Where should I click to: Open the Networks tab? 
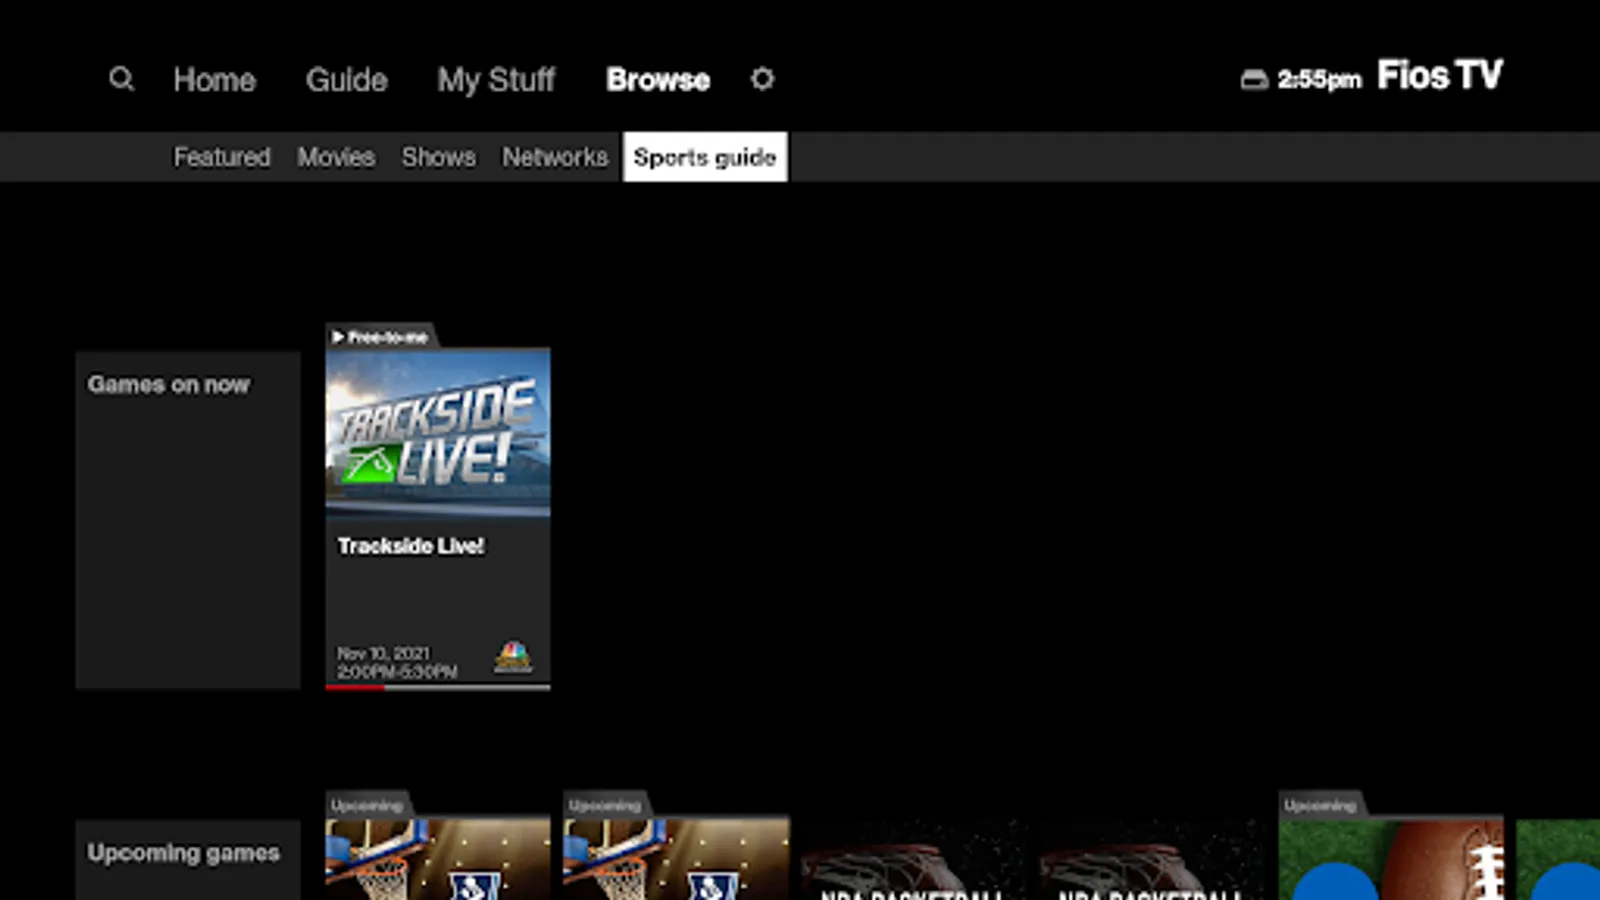pos(555,157)
